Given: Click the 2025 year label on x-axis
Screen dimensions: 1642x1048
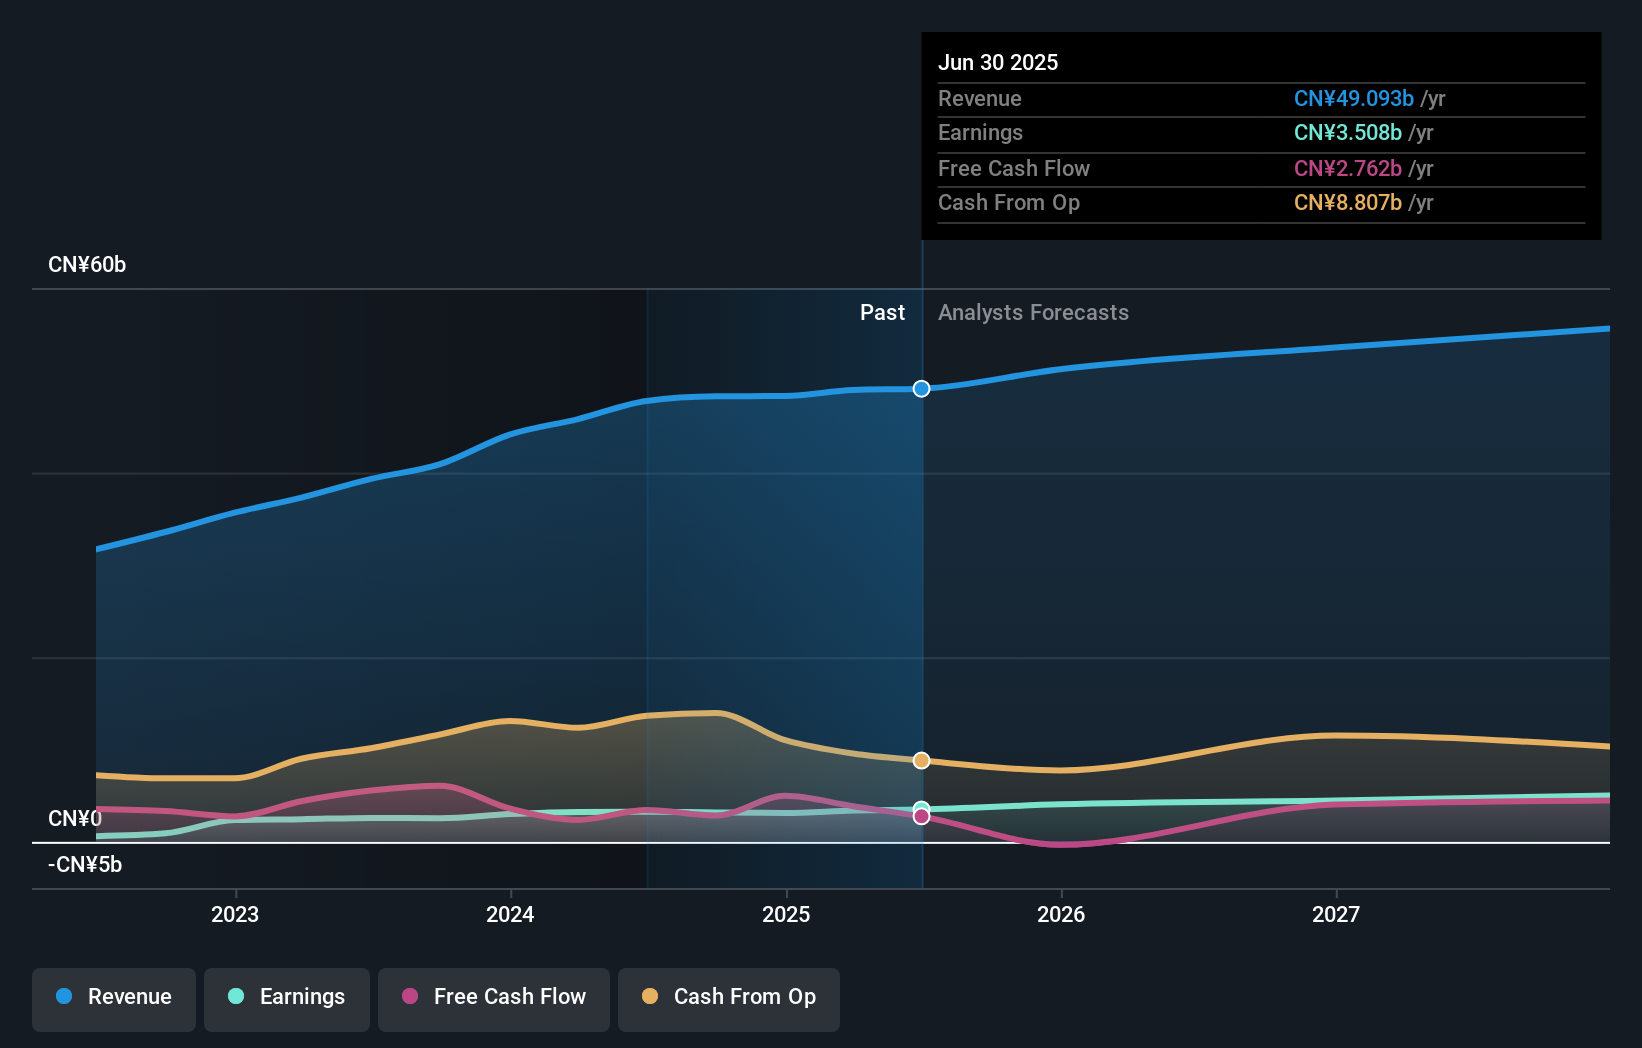Looking at the screenshot, I should [787, 913].
